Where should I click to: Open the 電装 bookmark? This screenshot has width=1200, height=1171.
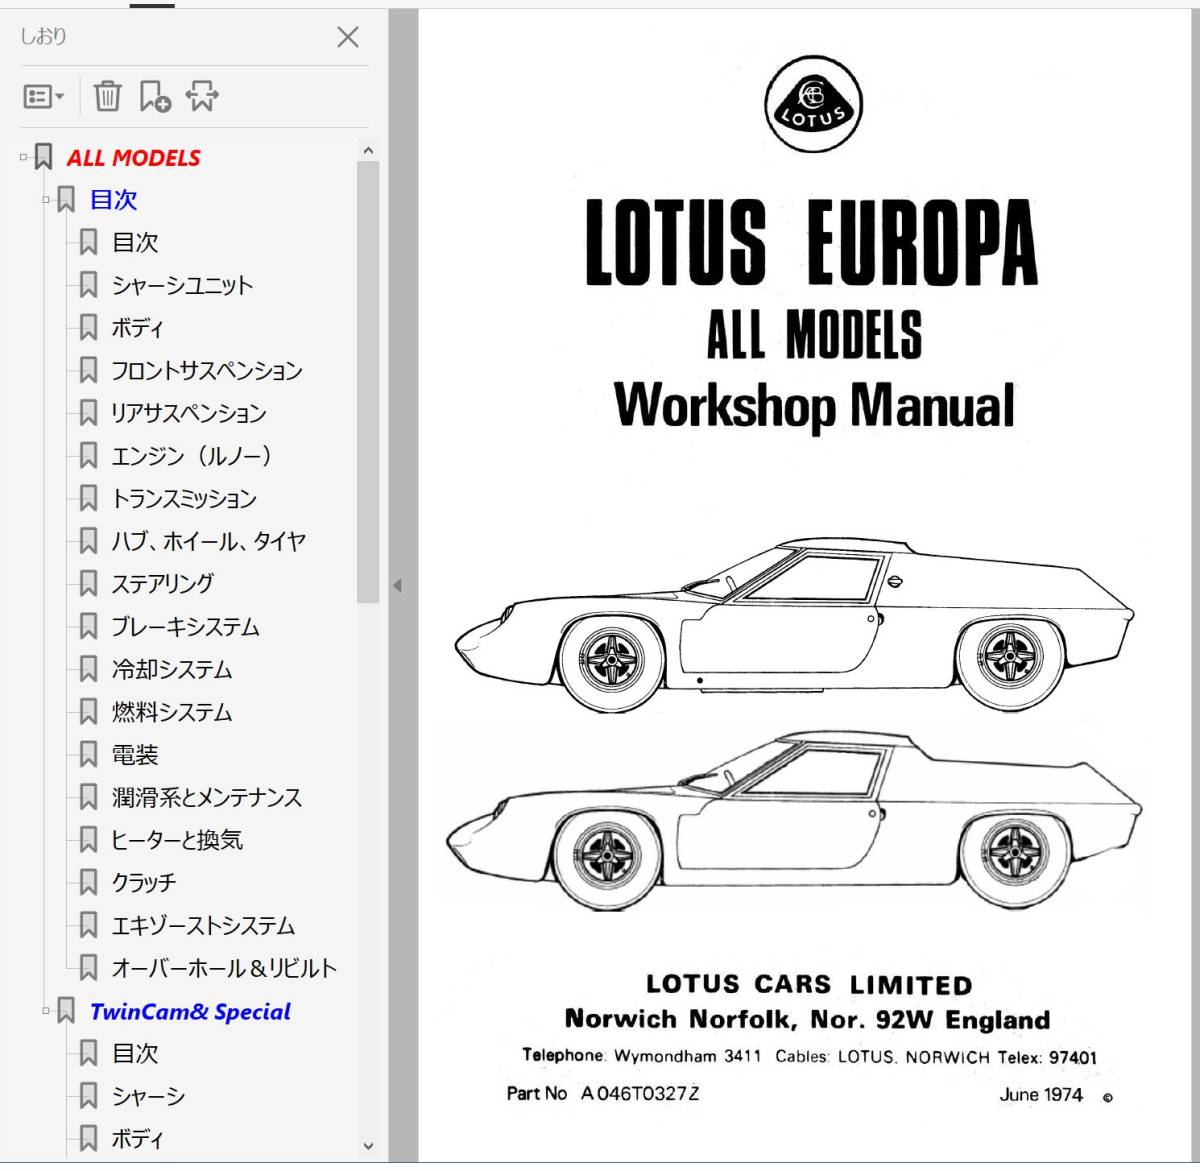[135, 755]
